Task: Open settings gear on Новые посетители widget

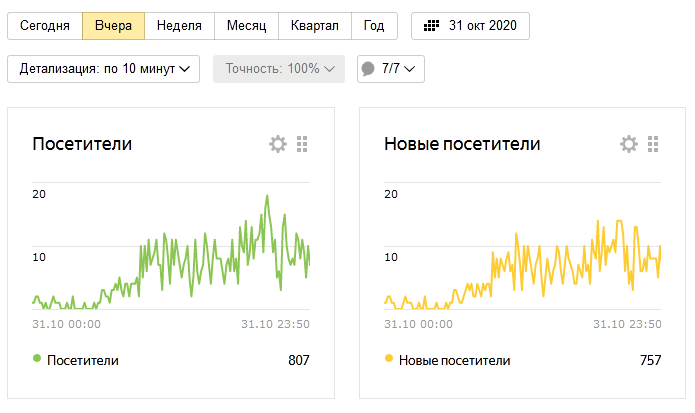Action: [629, 144]
